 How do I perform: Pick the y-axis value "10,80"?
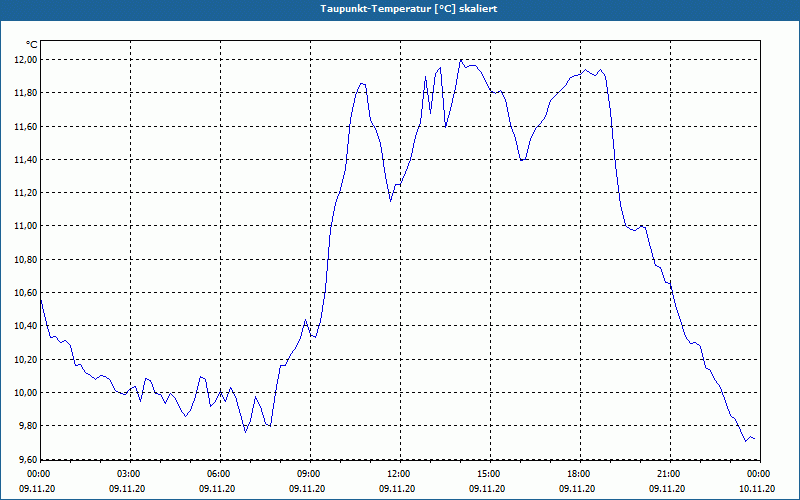[x=27, y=259]
